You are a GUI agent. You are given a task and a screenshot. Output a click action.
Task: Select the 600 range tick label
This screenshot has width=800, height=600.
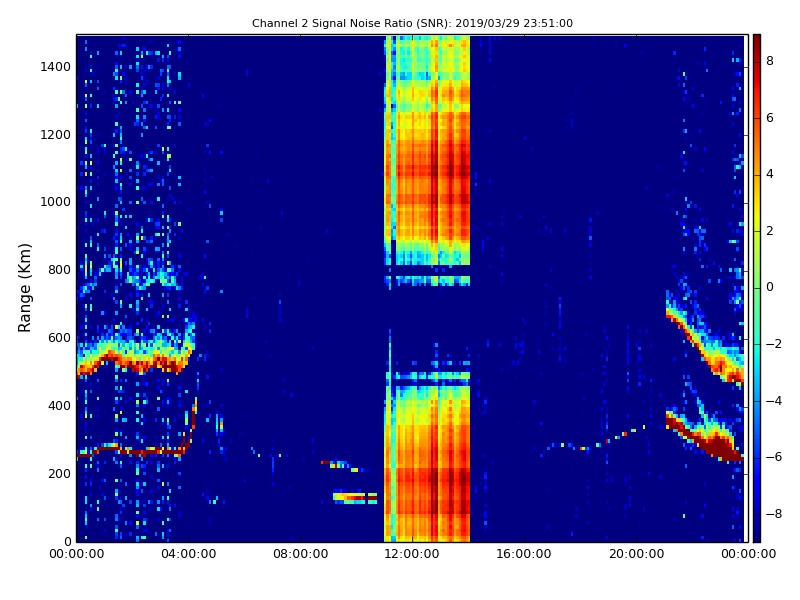click(60, 338)
